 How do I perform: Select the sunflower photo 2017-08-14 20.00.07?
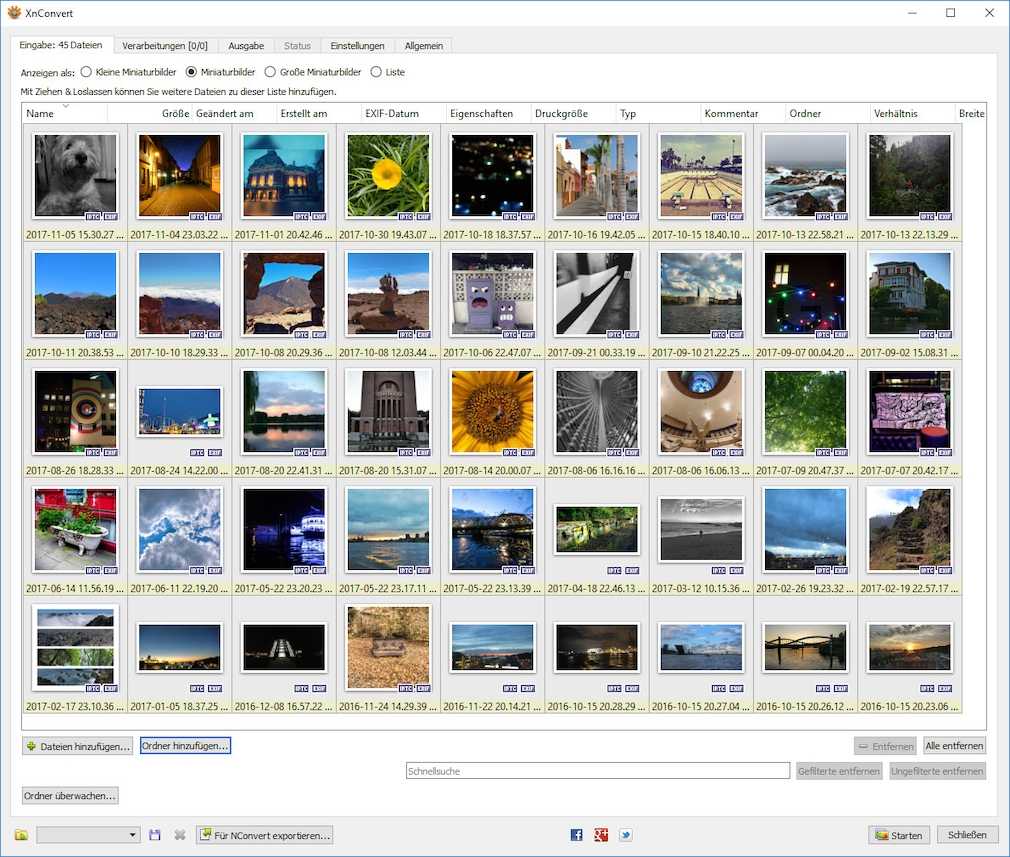(493, 412)
